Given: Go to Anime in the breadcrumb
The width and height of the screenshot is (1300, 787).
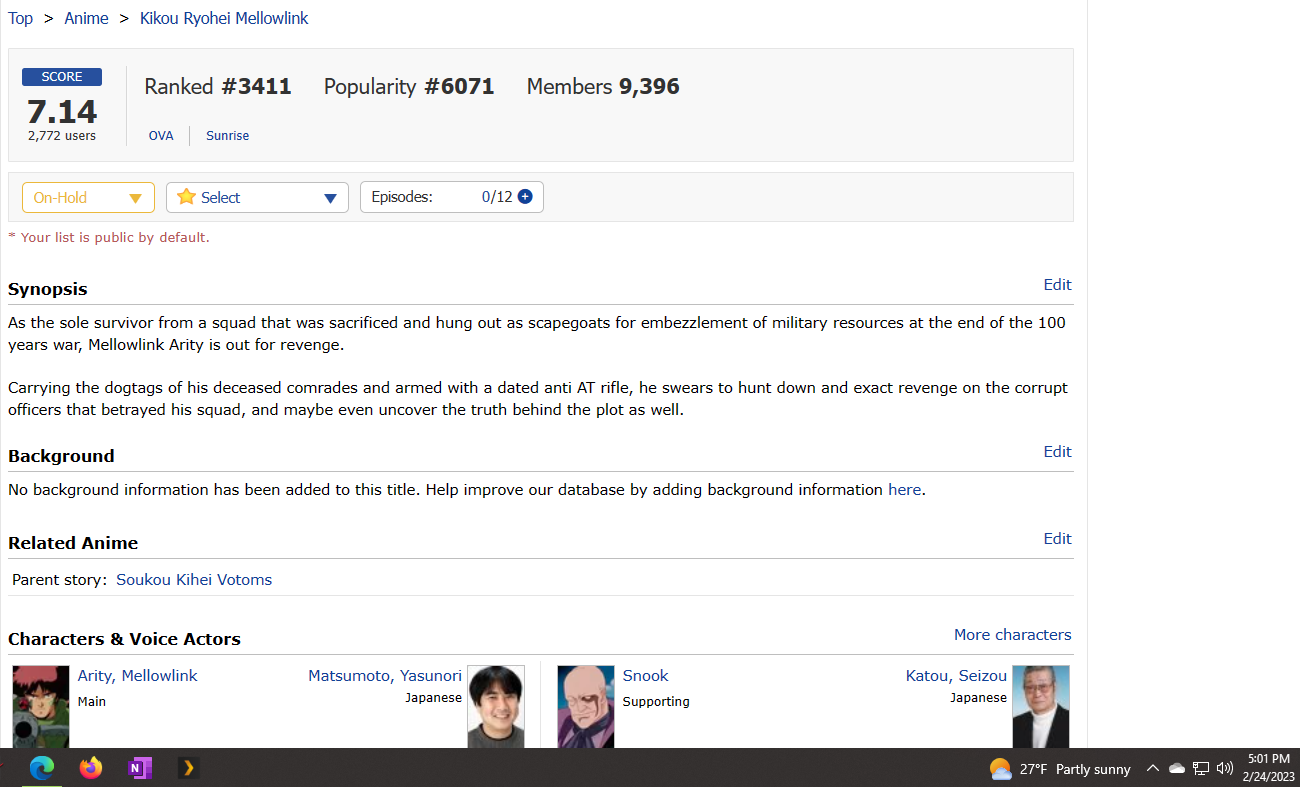Looking at the screenshot, I should click(x=86, y=18).
